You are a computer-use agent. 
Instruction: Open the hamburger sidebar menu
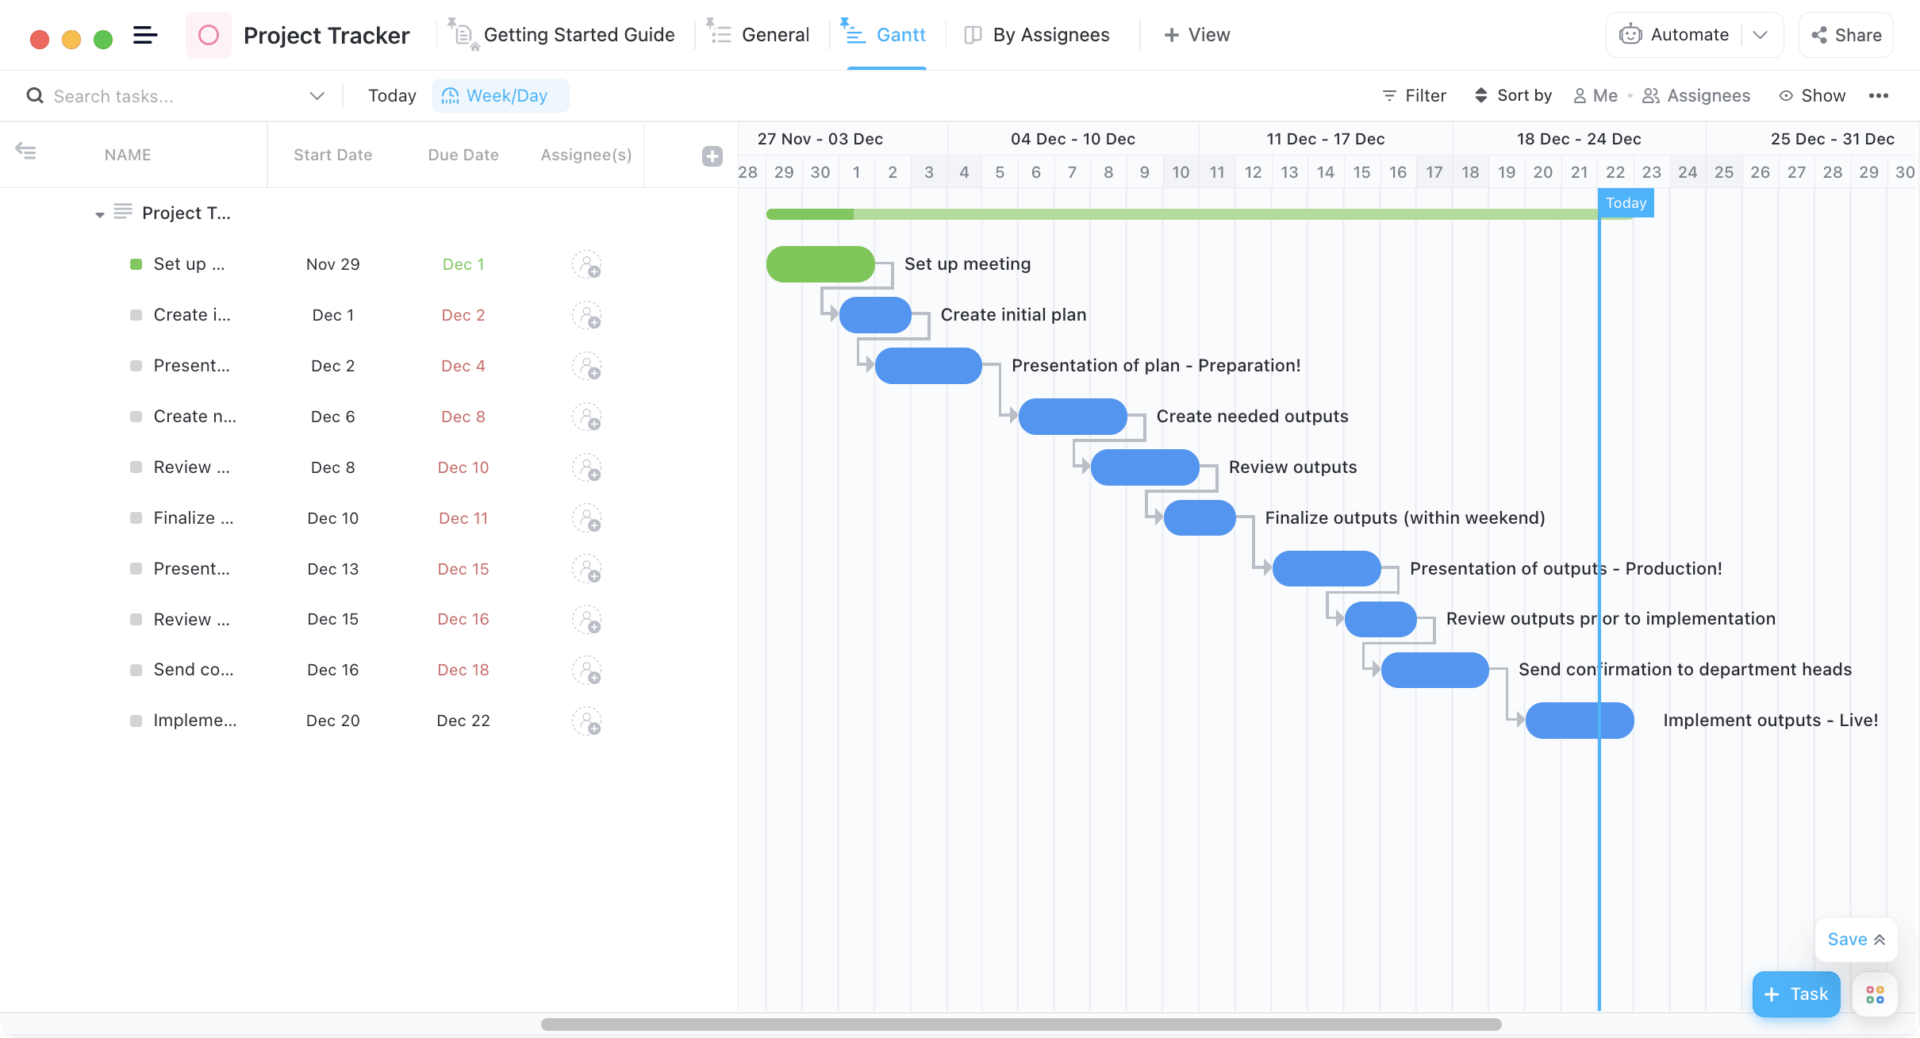(145, 35)
